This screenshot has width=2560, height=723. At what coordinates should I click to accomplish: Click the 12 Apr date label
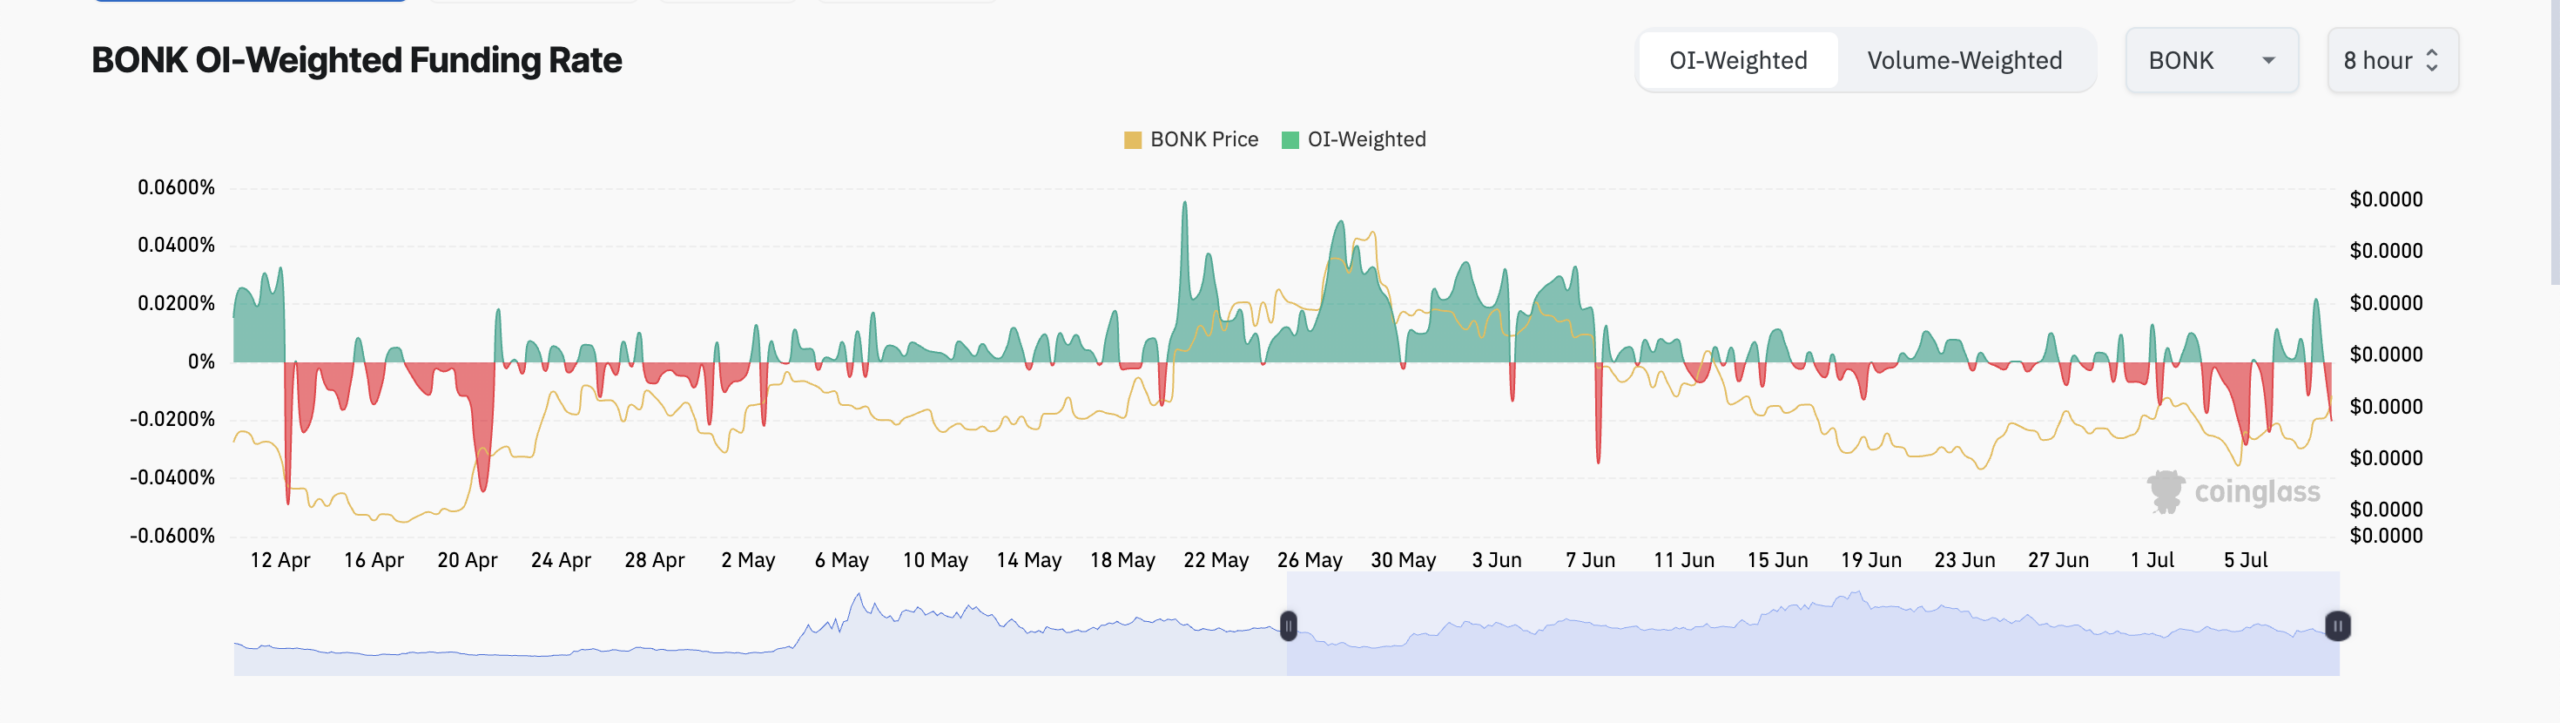pos(280,560)
